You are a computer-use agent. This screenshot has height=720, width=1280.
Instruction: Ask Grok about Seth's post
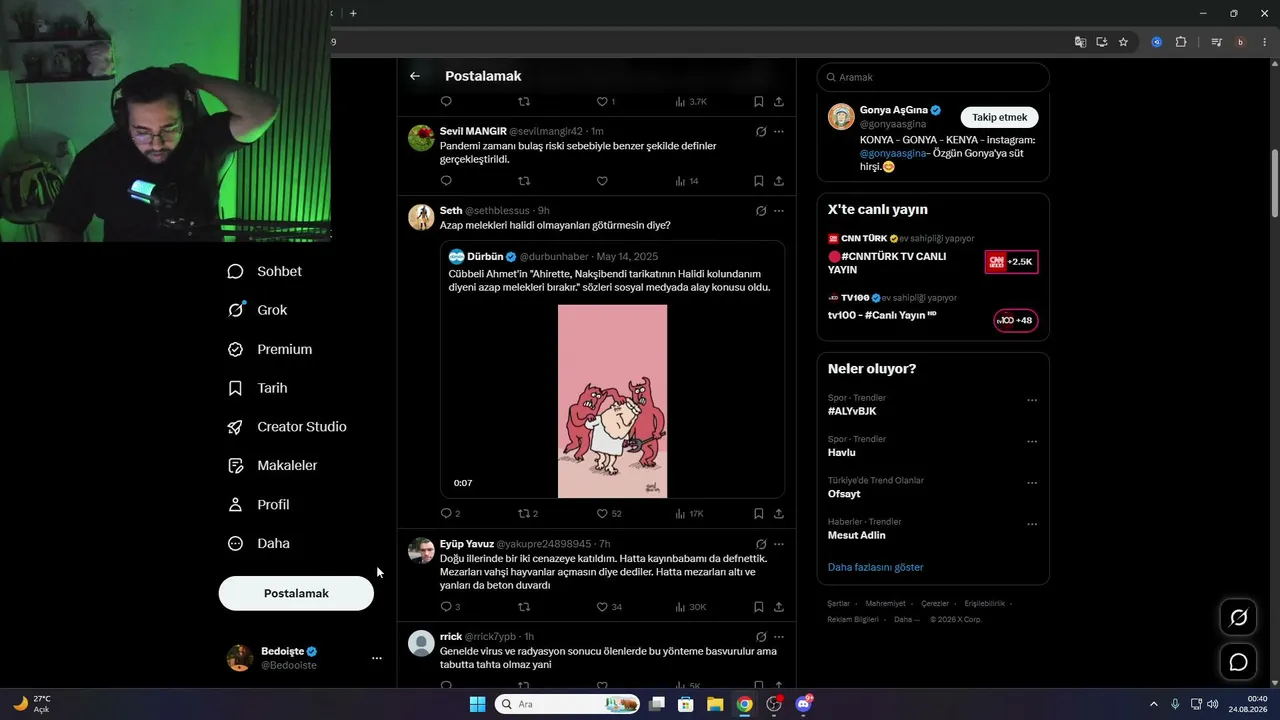pyautogui.click(x=761, y=211)
